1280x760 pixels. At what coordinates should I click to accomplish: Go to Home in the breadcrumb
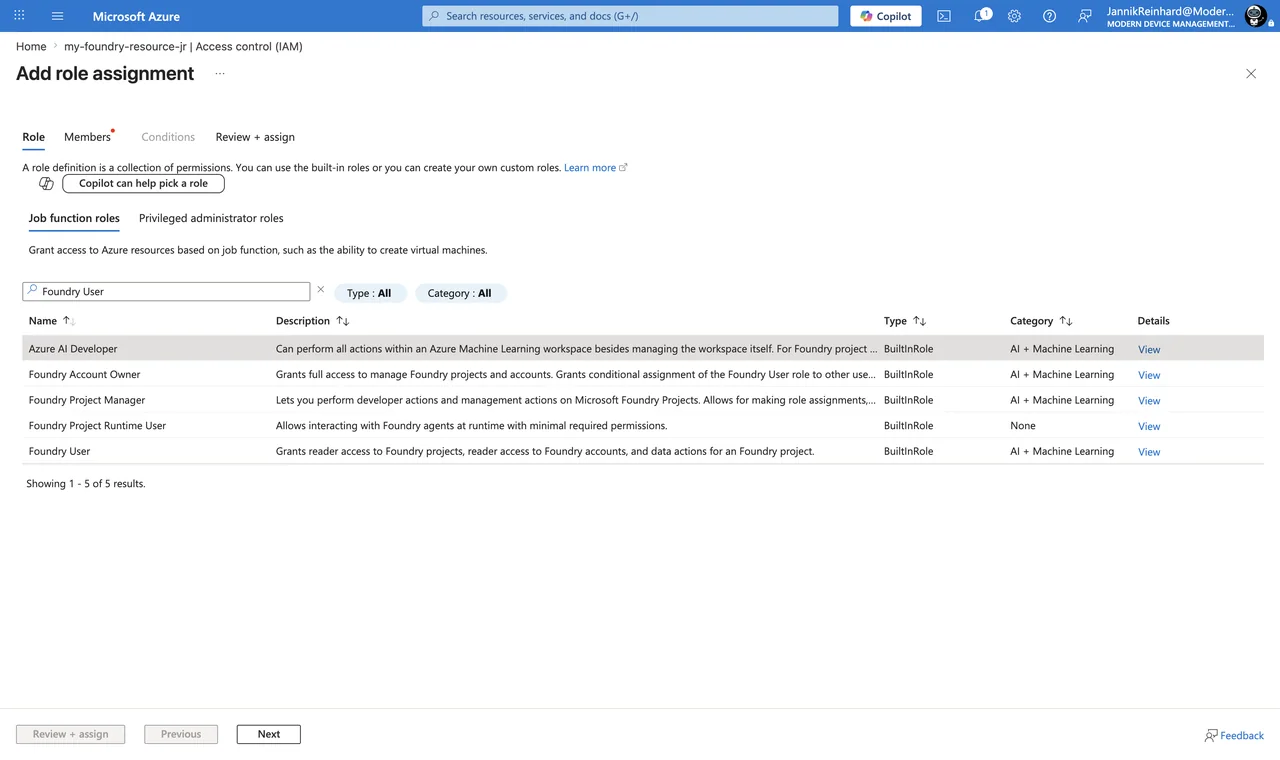[x=31, y=47]
